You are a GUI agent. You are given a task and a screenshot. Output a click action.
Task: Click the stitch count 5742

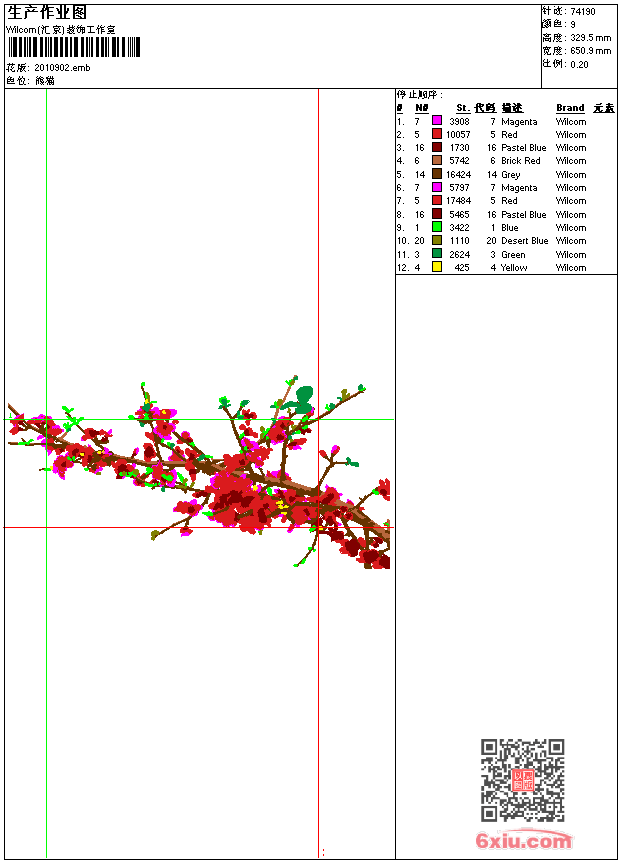click(x=459, y=161)
